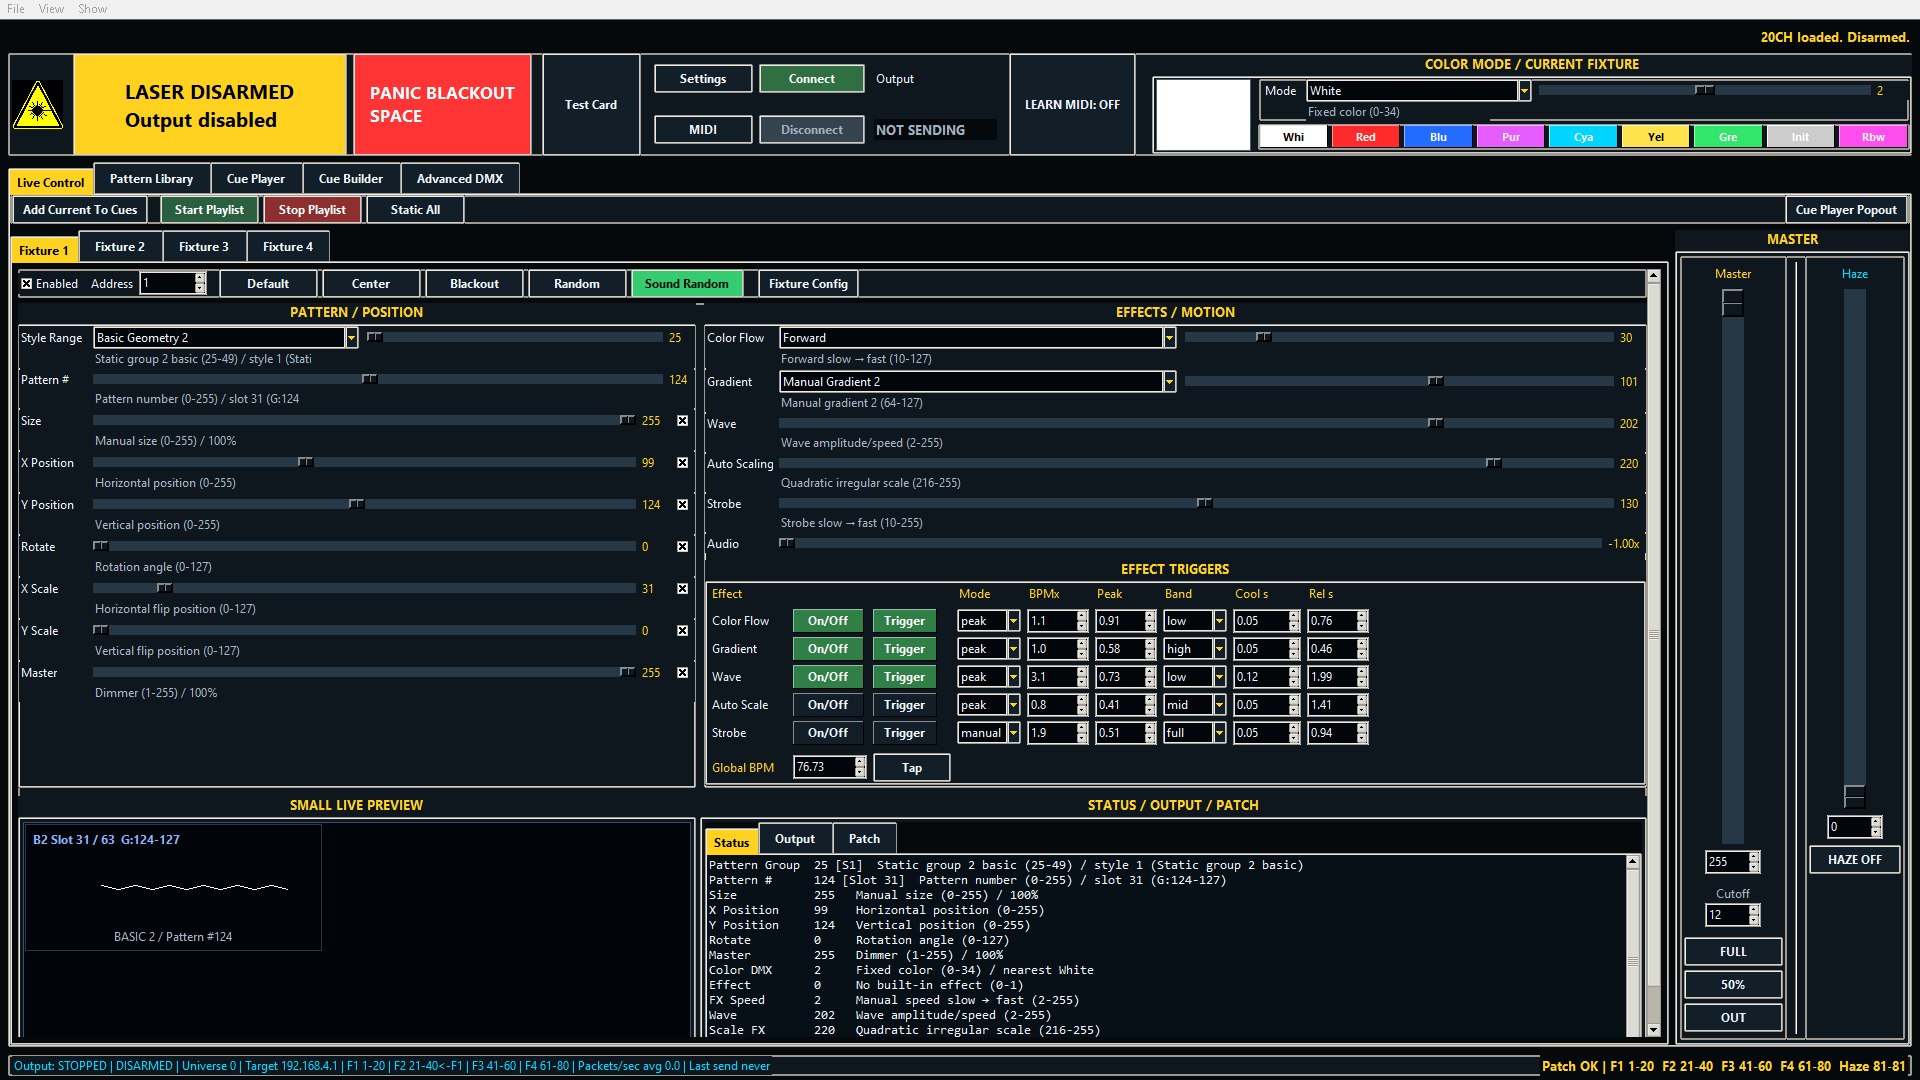Open the Color Flow direction dropdown
The height and width of the screenshot is (1080, 1920).
click(1169, 338)
